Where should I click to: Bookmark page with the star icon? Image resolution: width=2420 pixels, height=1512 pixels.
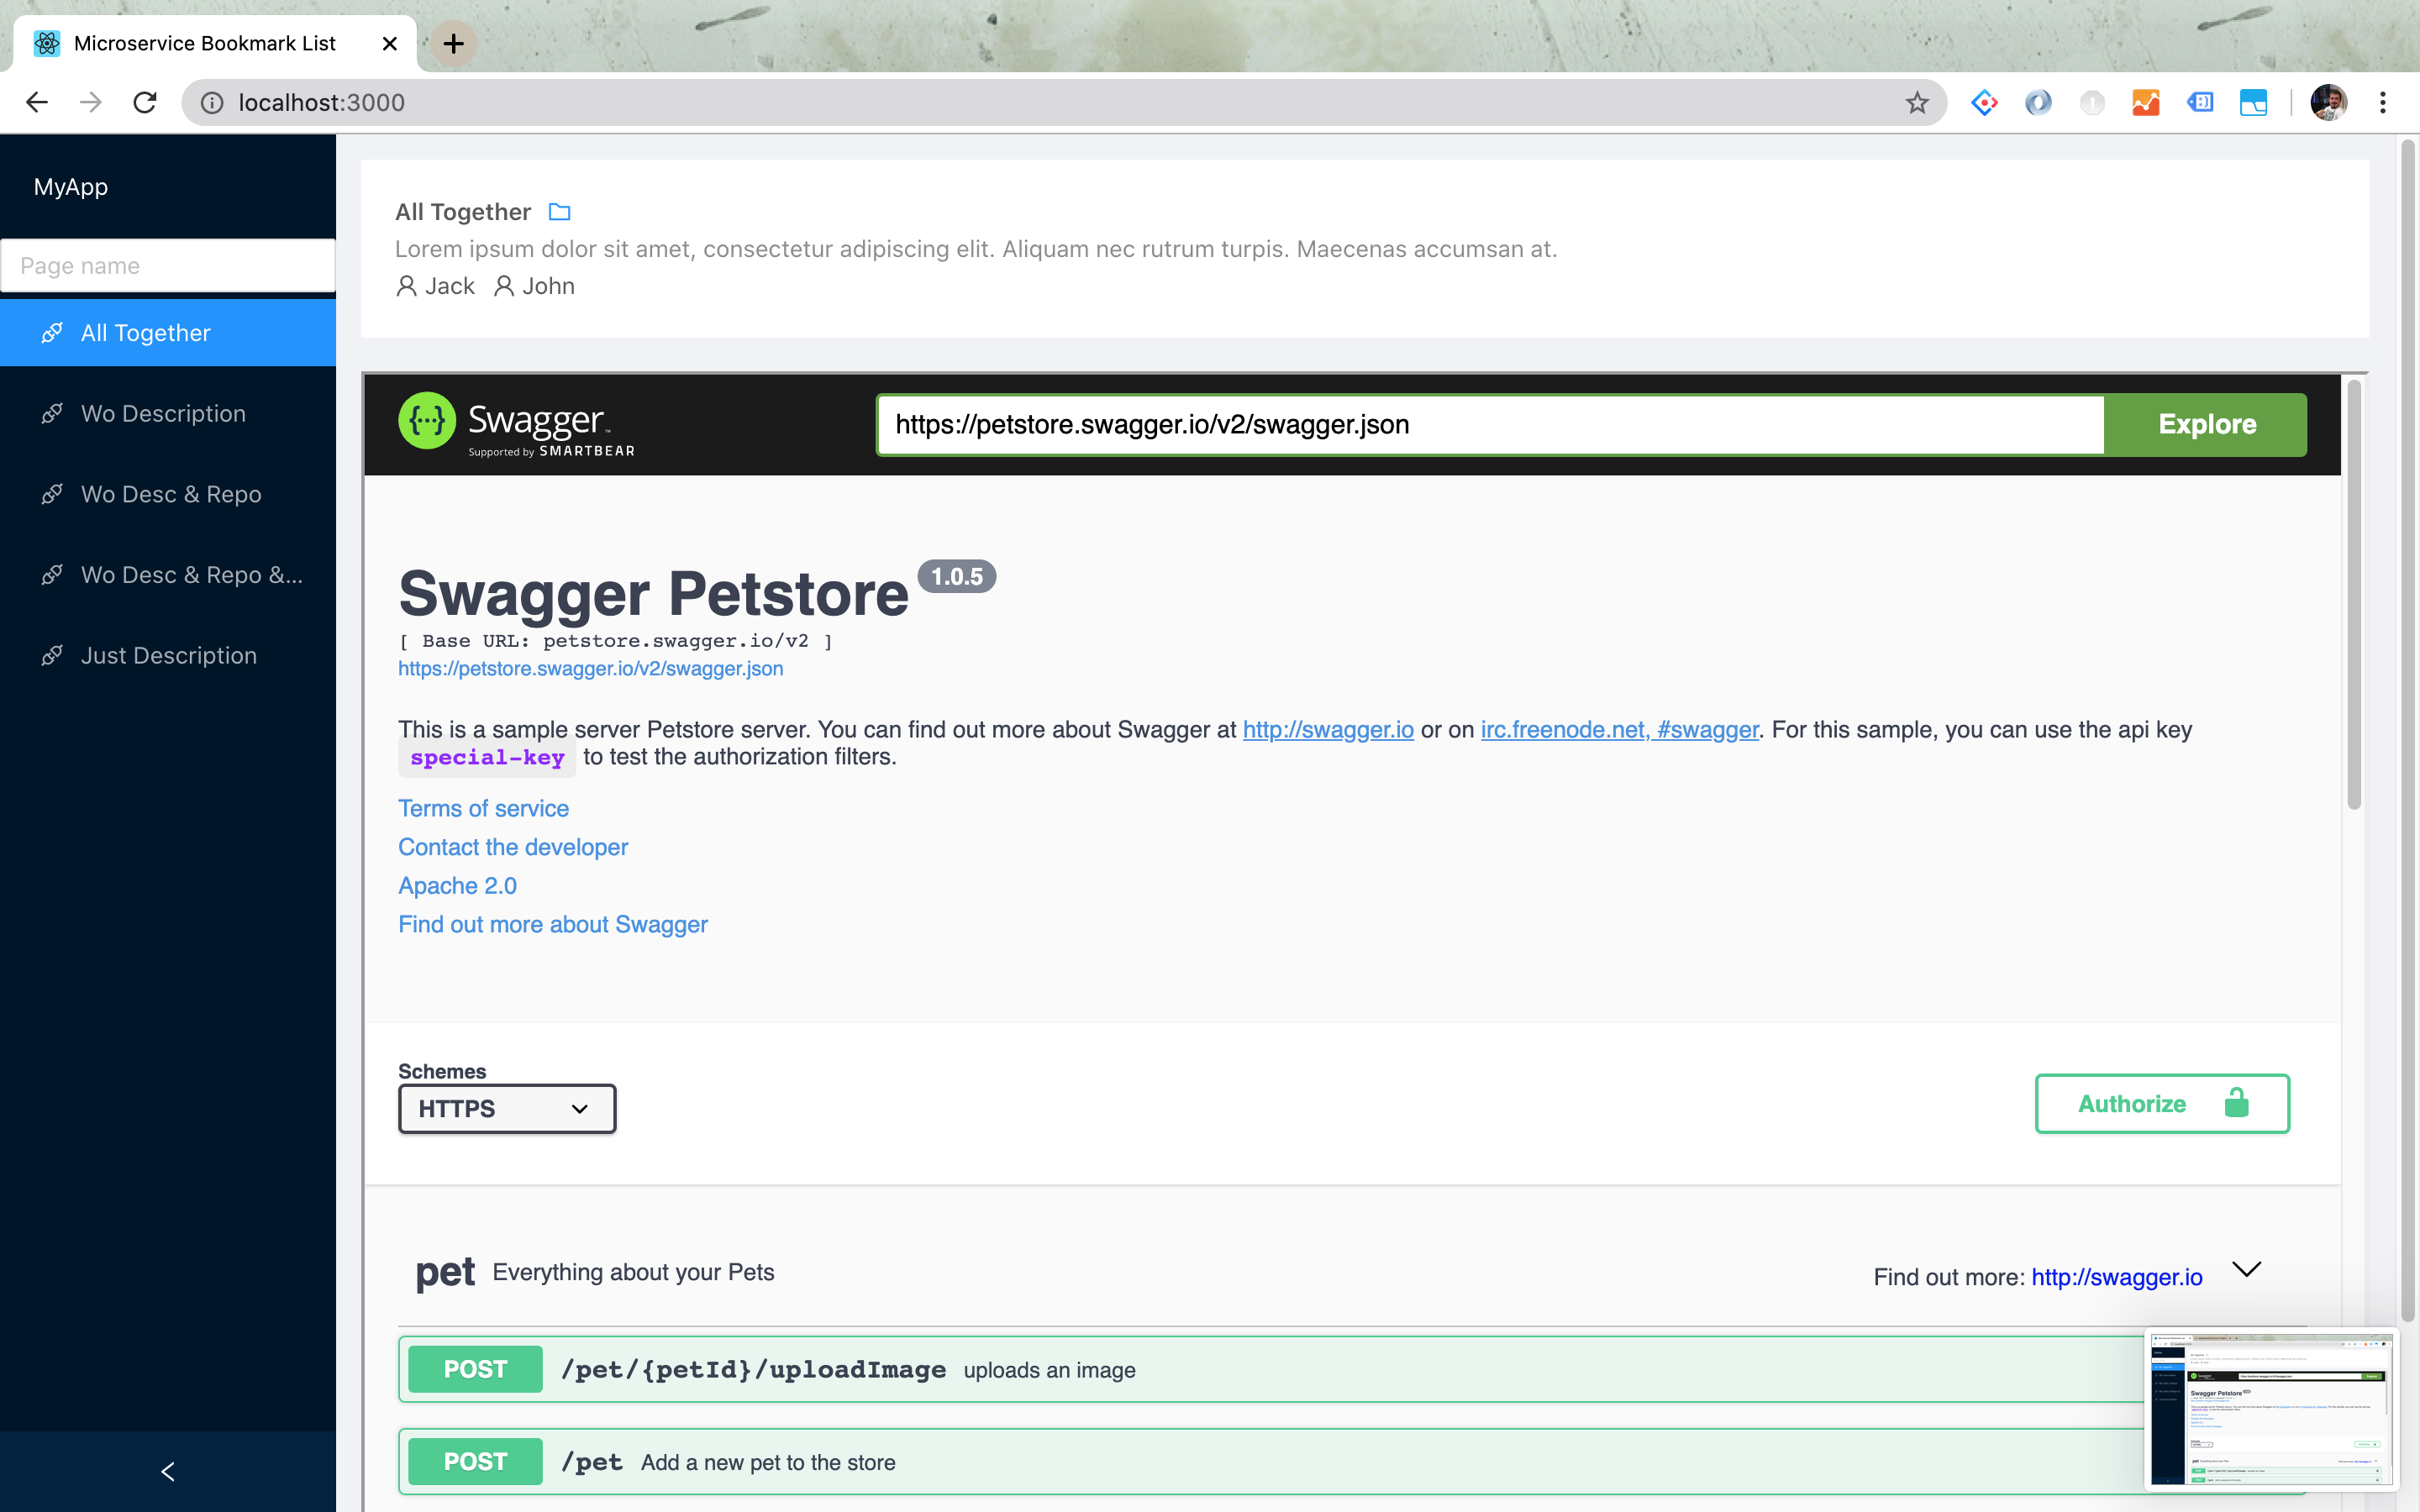point(1916,102)
